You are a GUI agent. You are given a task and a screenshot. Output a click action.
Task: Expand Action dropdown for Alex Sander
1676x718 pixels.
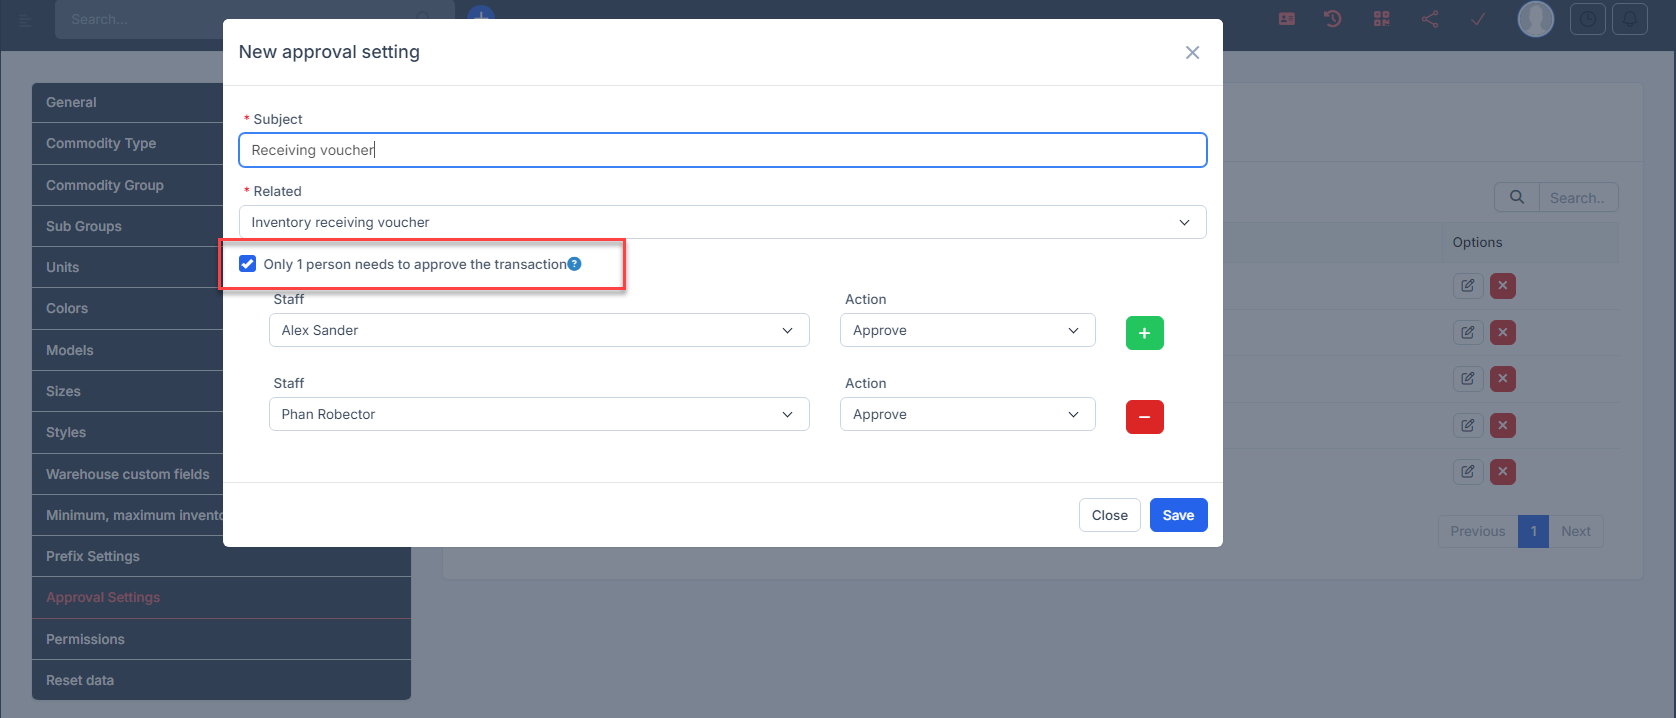point(966,330)
